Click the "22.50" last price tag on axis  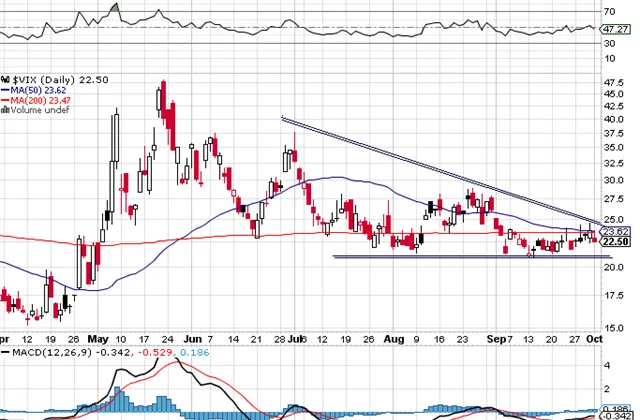click(x=616, y=242)
